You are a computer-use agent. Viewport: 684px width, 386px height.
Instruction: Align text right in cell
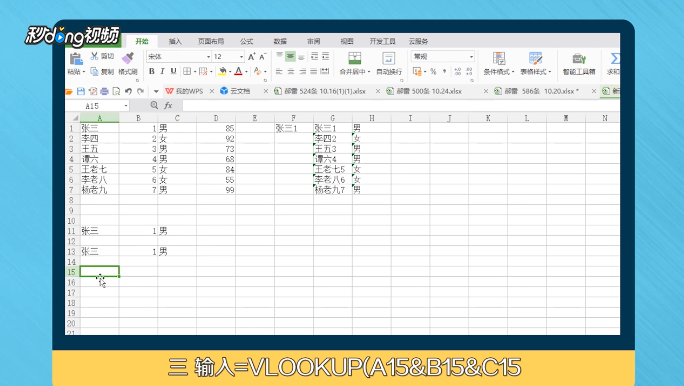pyautogui.click(x=302, y=71)
